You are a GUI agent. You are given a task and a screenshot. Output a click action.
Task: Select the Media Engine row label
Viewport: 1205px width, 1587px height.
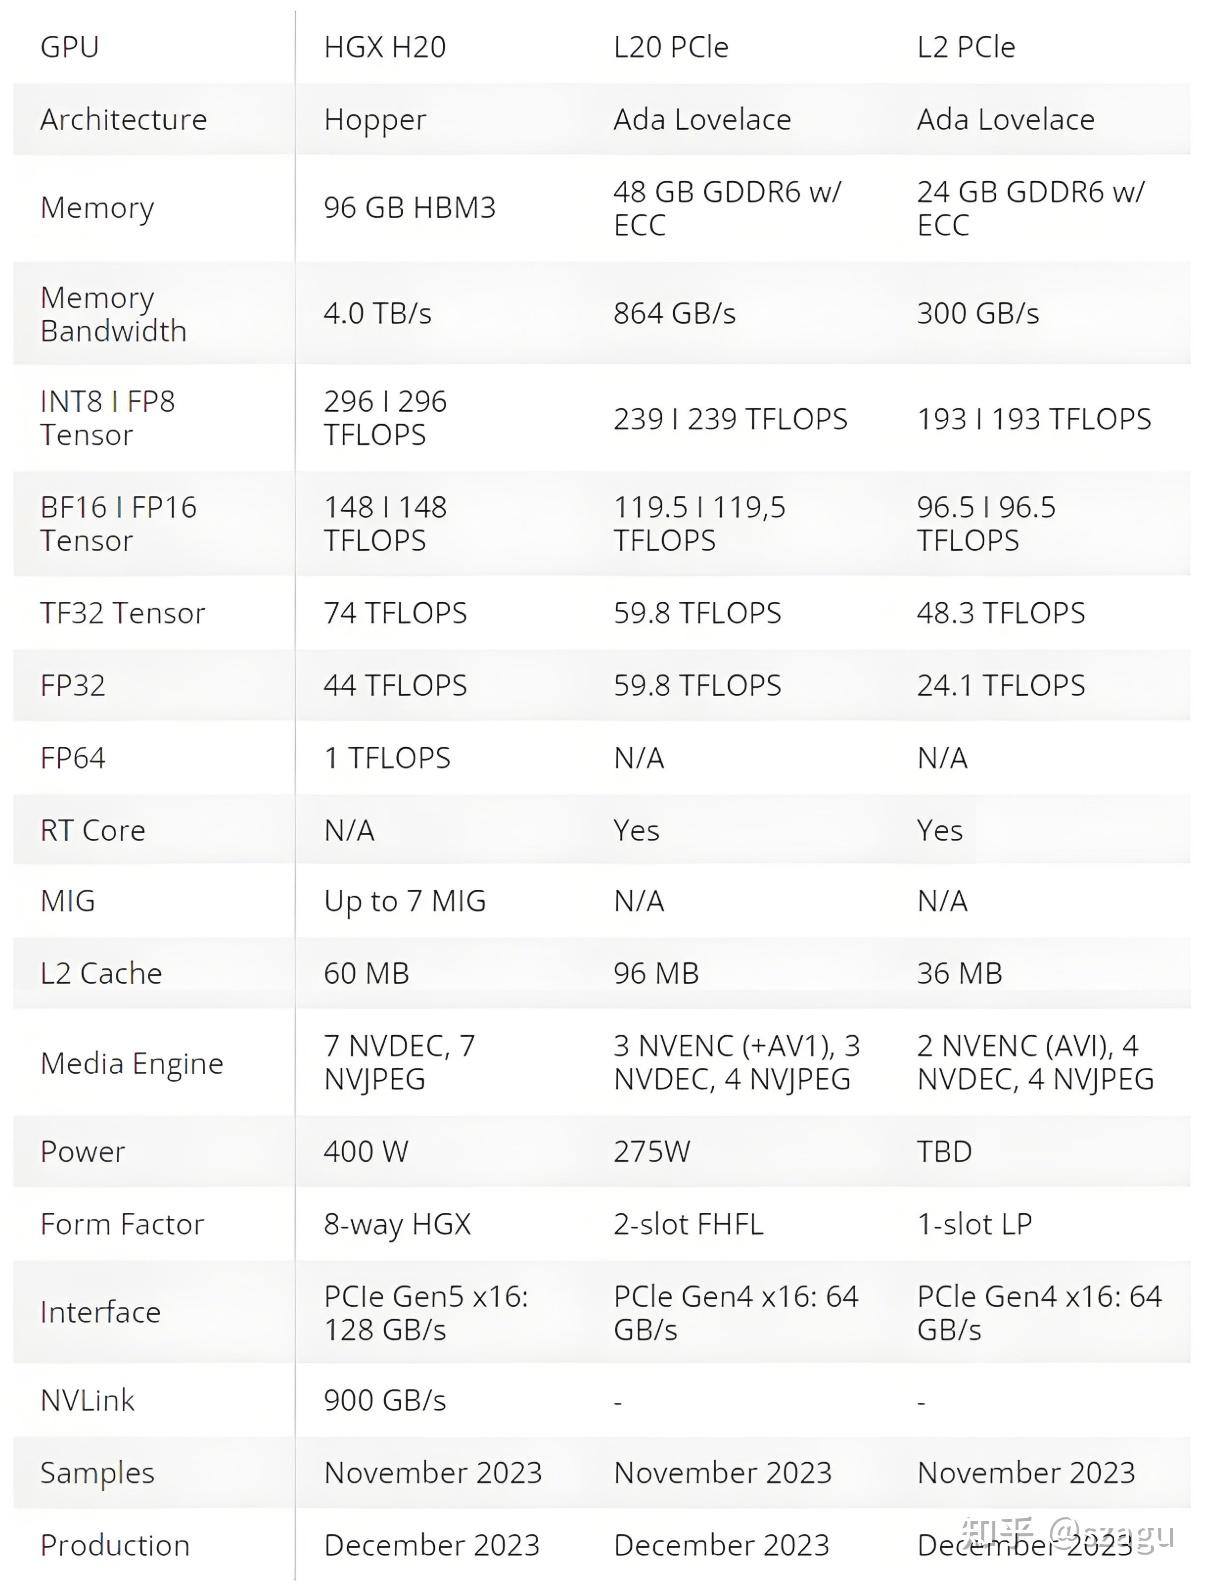click(x=131, y=1063)
